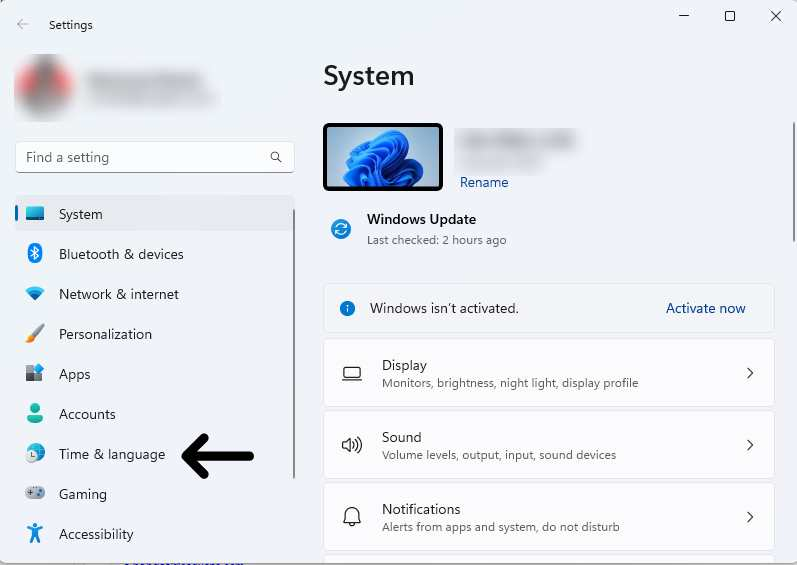Click the Notifications bell icon
Image resolution: width=797 pixels, height=565 pixels.
(x=352, y=517)
